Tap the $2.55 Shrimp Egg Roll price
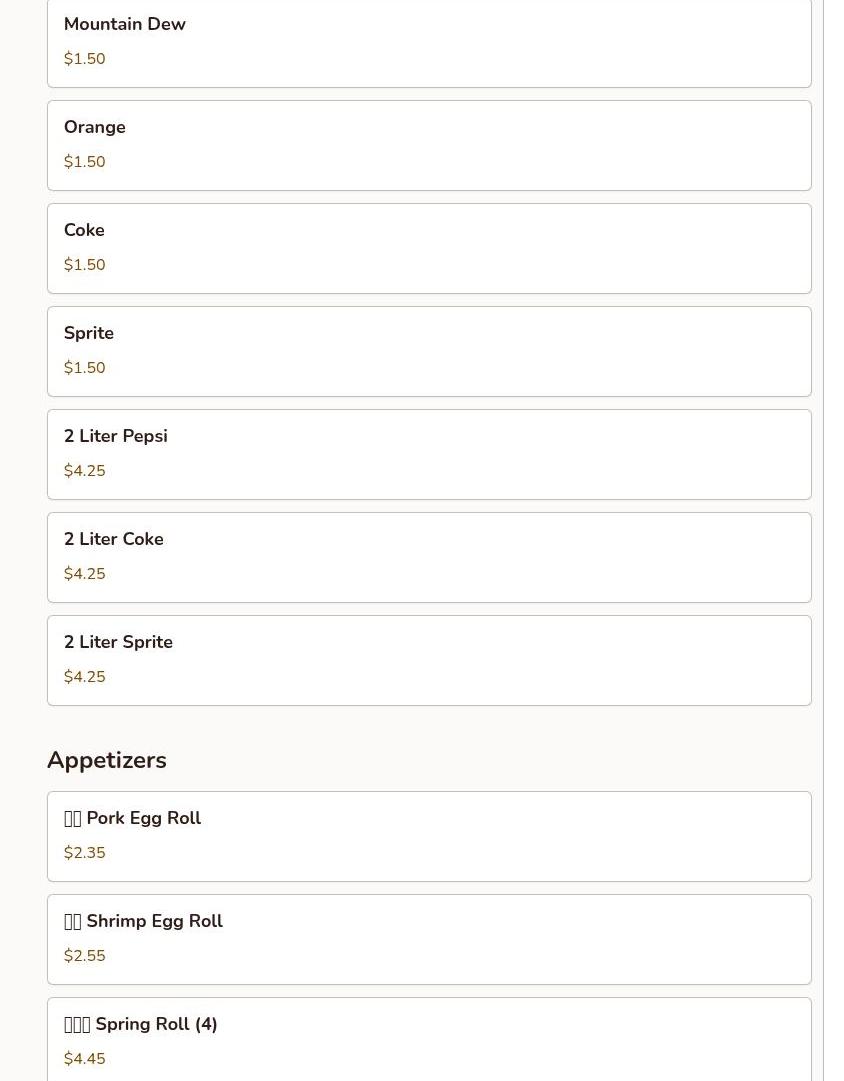844x1081 pixels. tap(84, 956)
